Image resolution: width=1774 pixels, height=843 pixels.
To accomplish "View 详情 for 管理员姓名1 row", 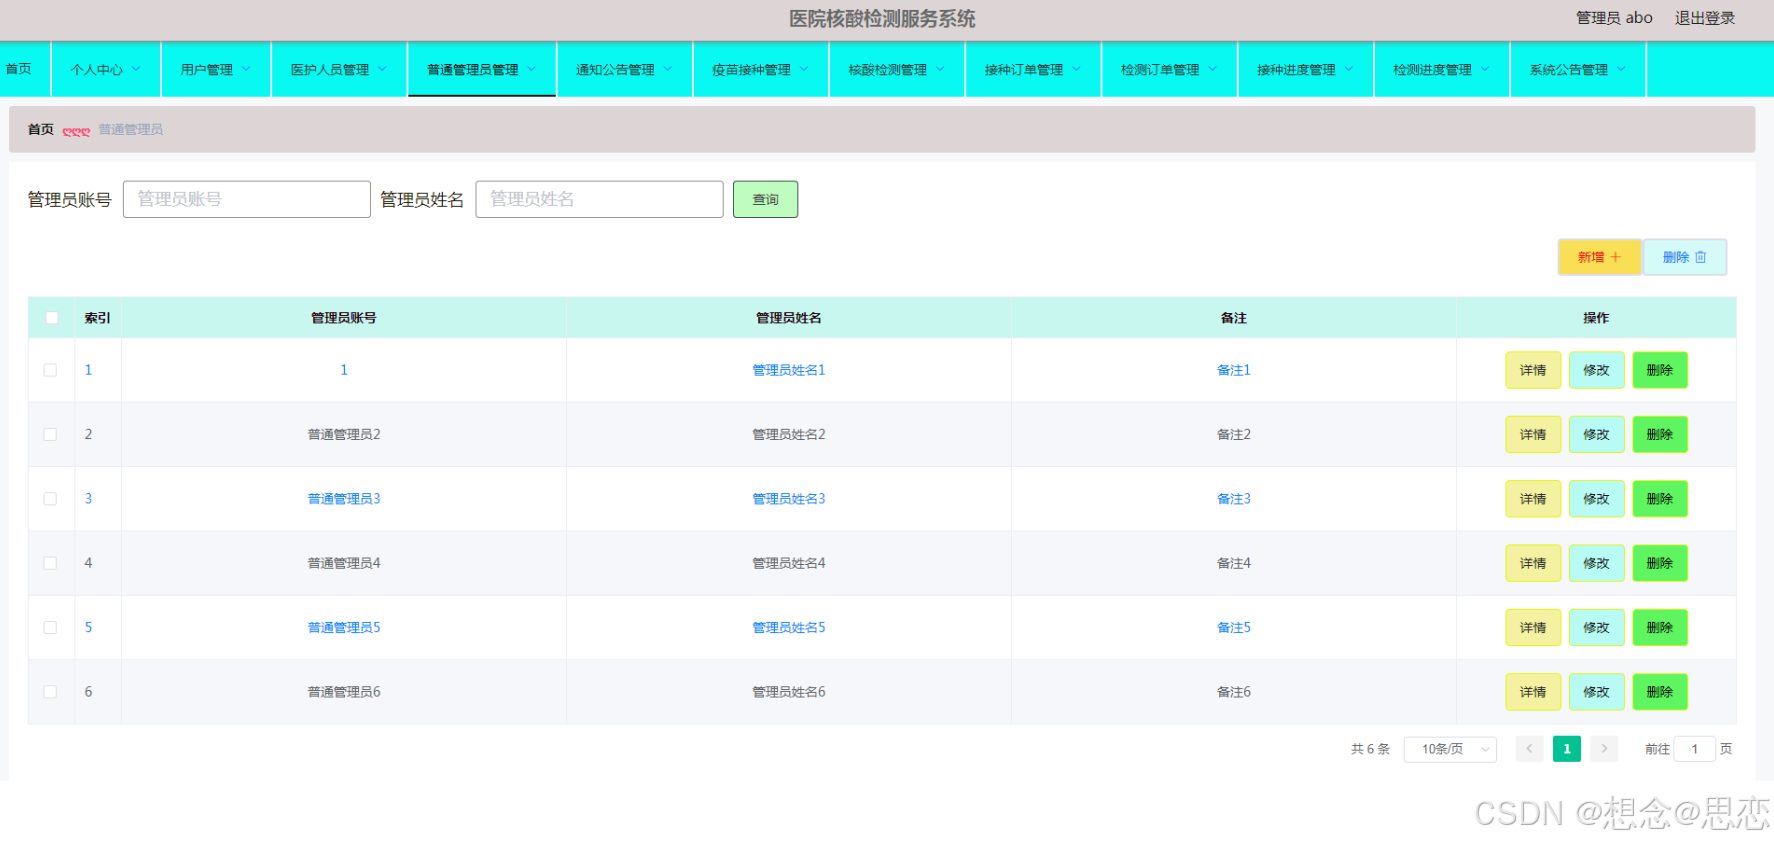I will pos(1533,370).
